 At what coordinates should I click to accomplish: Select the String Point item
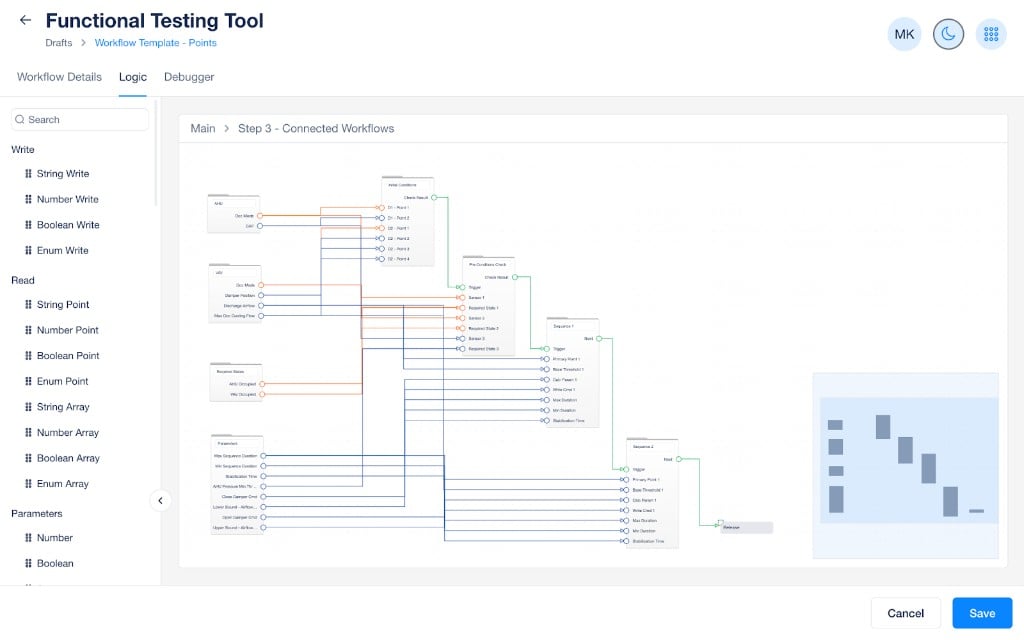(x=63, y=304)
